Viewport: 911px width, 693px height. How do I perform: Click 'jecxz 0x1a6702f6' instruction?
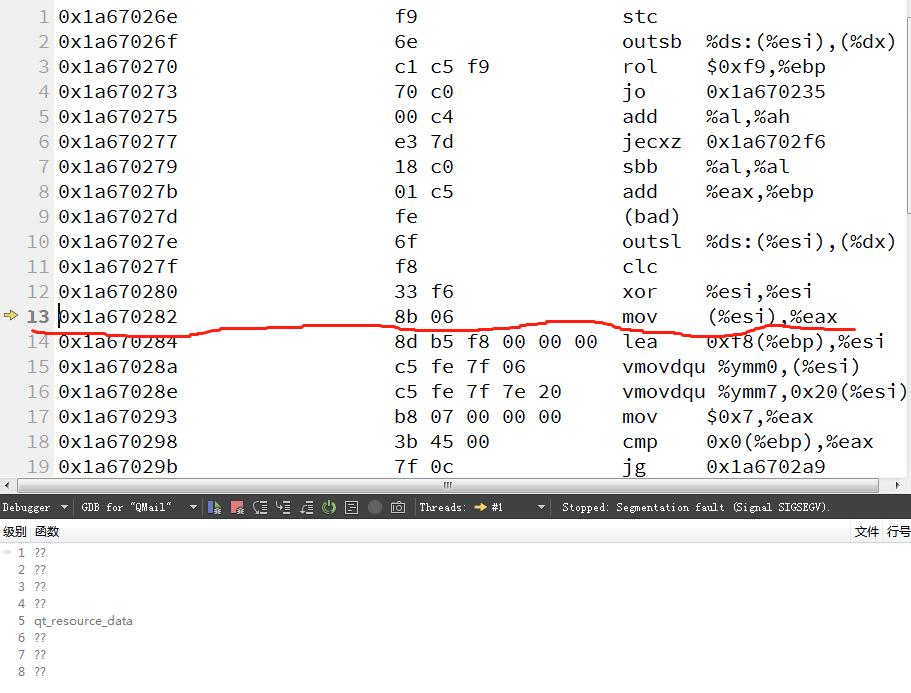click(724, 142)
